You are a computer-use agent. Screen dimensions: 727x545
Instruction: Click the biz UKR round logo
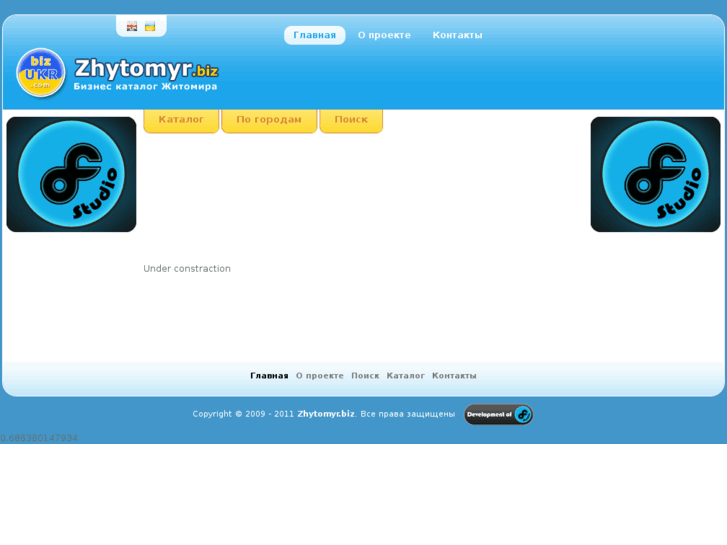(41, 73)
